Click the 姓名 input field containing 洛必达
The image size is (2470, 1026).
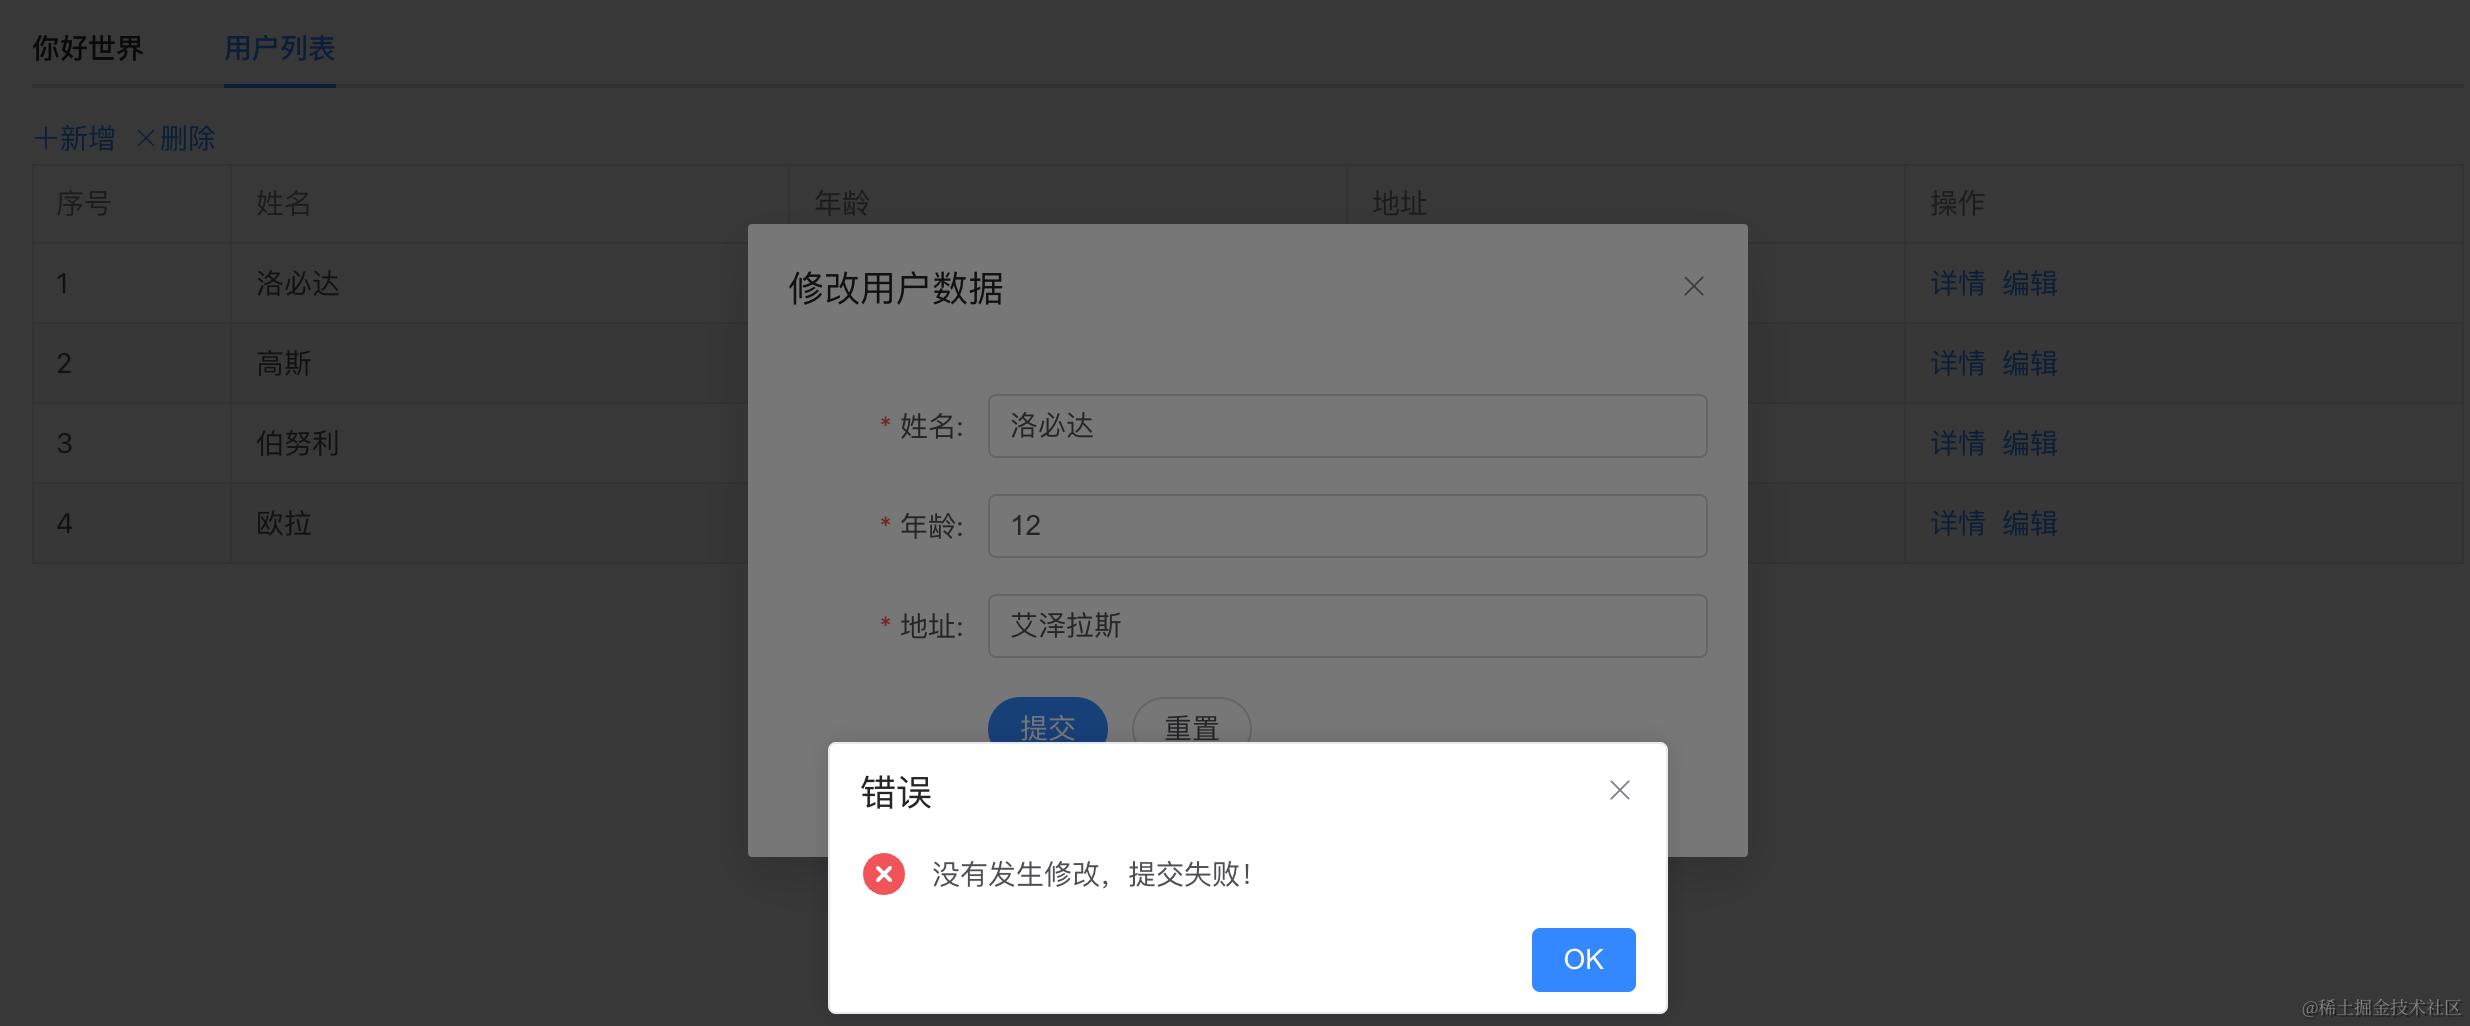[1347, 426]
